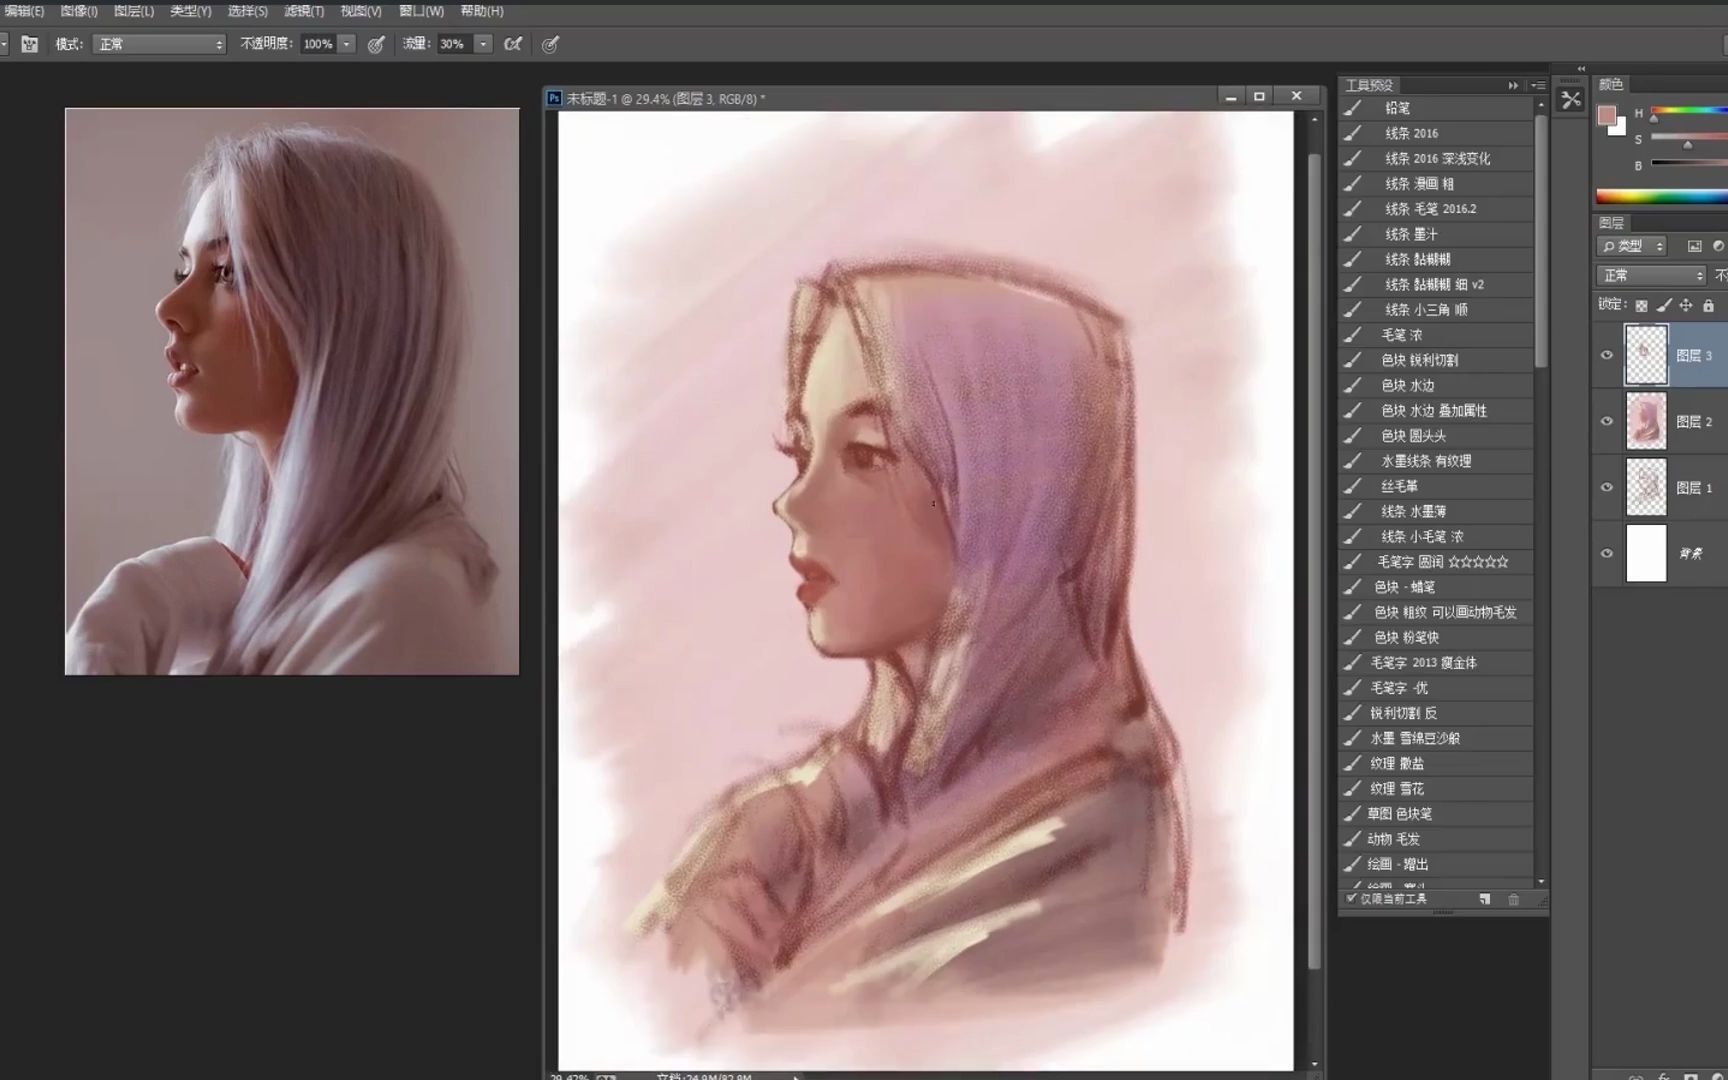
Task: Switch to 图层 panel tab
Action: tap(1611, 223)
